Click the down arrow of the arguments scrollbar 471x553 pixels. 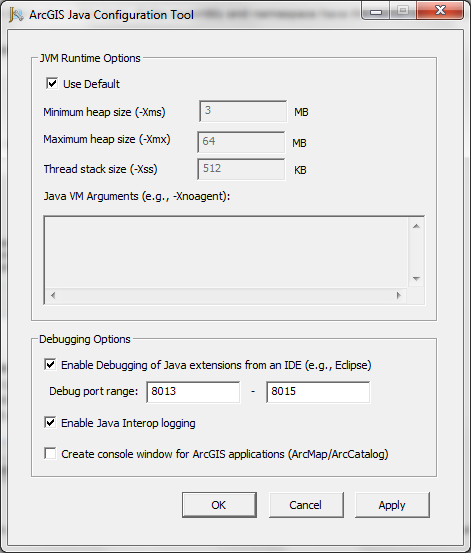(416, 279)
